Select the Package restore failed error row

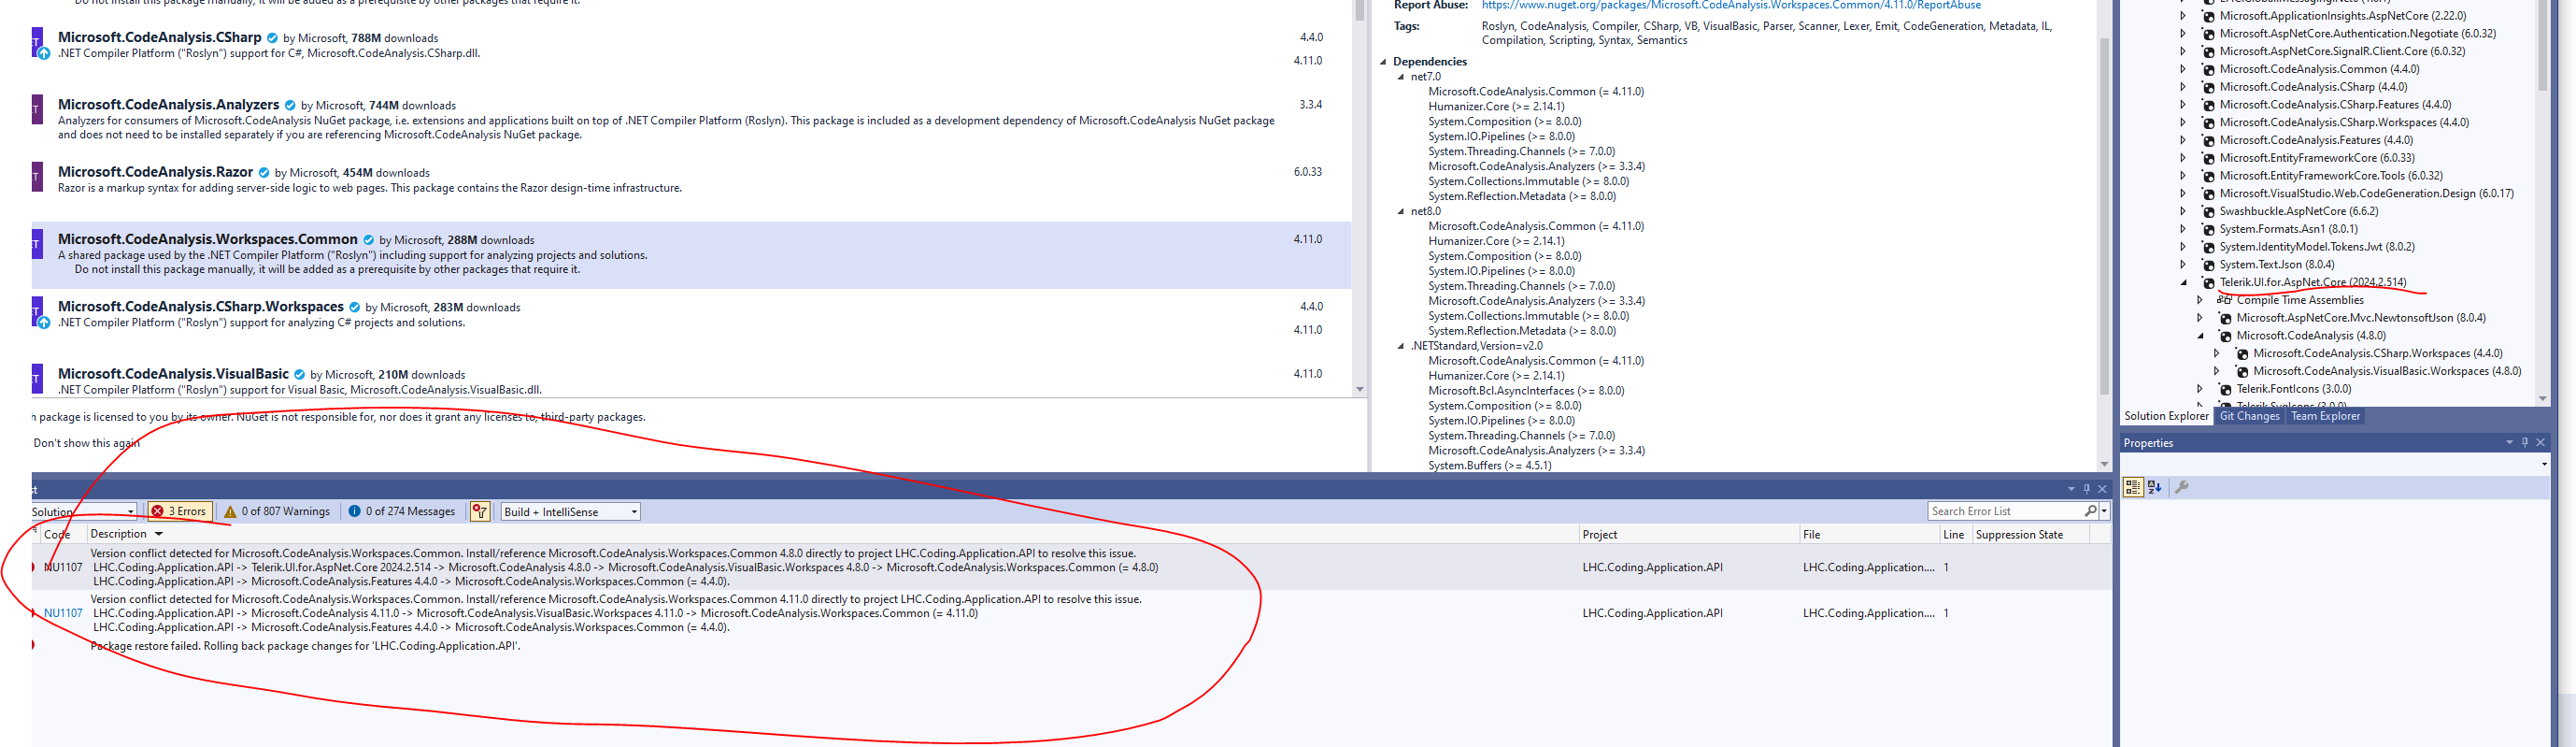(x=1070, y=646)
